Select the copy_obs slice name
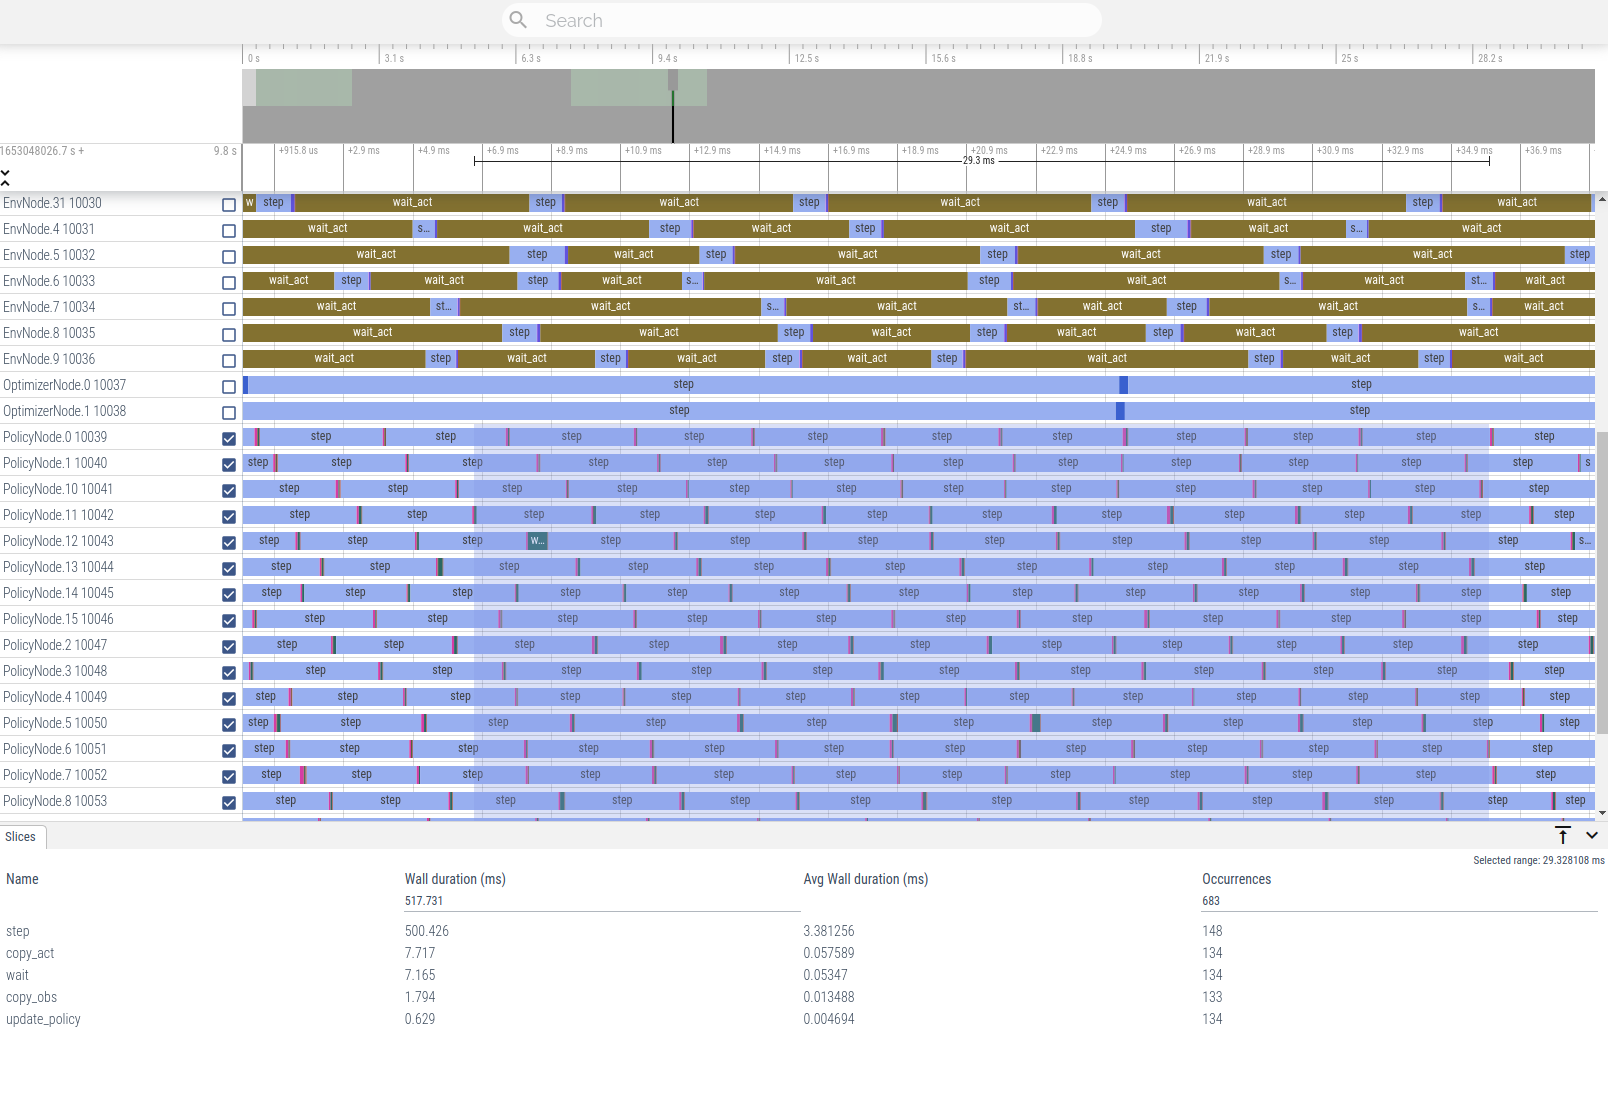1608x1116 pixels. tap(31, 997)
